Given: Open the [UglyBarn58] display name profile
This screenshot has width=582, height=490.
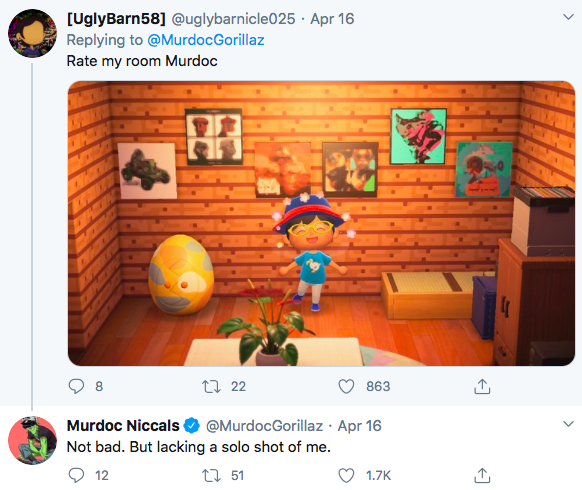Looking at the screenshot, I should 116,19.
